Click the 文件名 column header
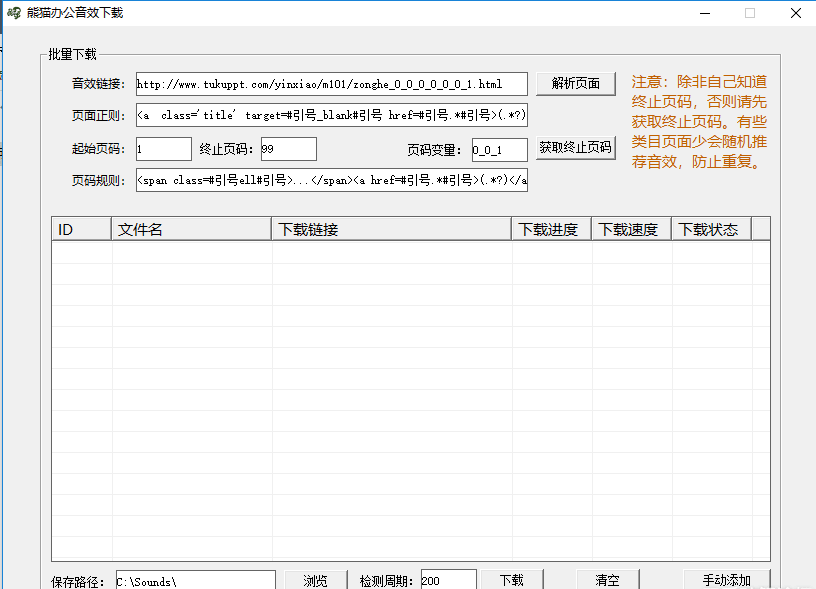Image resolution: width=816 pixels, height=589 pixels. (192, 229)
